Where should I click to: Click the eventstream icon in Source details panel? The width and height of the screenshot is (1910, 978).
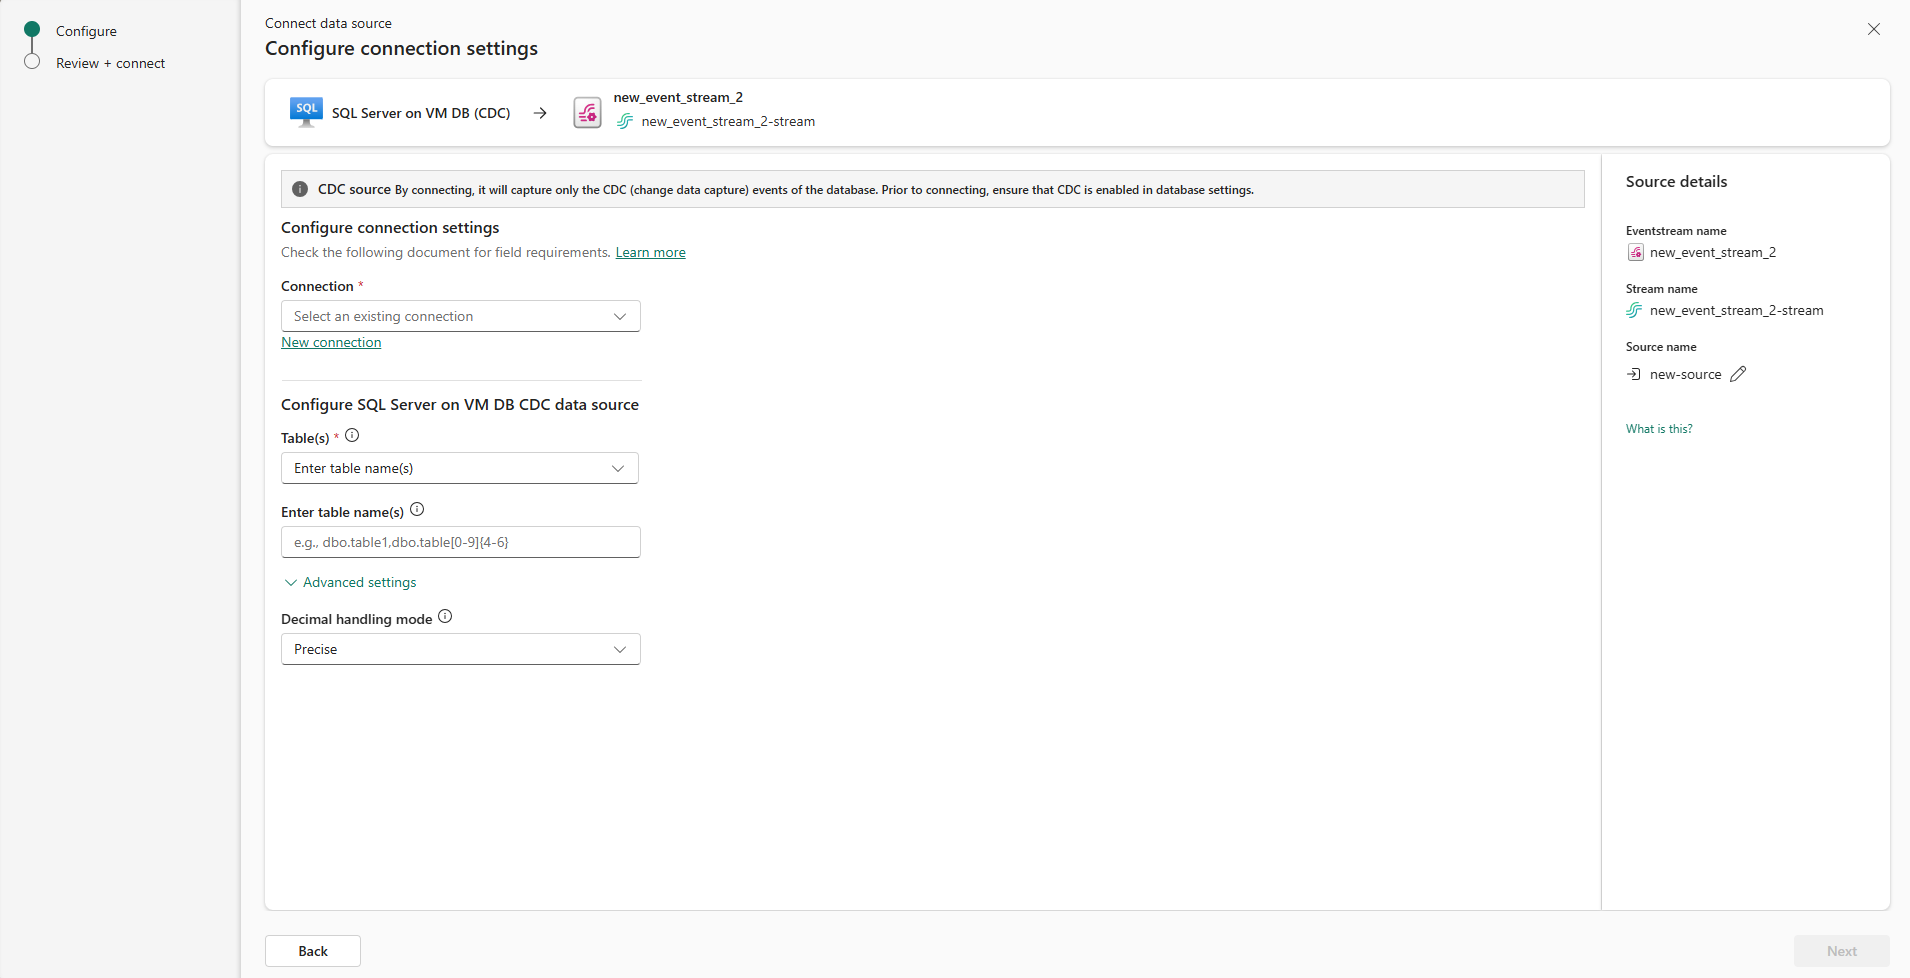pyautogui.click(x=1636, y=252)
